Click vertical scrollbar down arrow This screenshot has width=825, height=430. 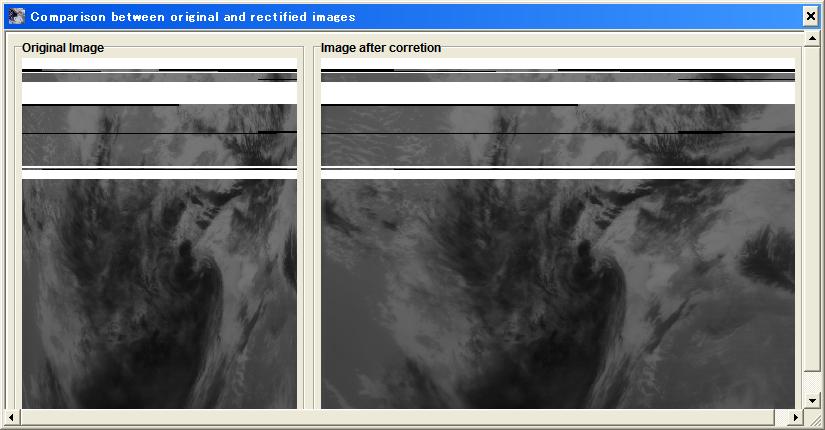(812, 401)
